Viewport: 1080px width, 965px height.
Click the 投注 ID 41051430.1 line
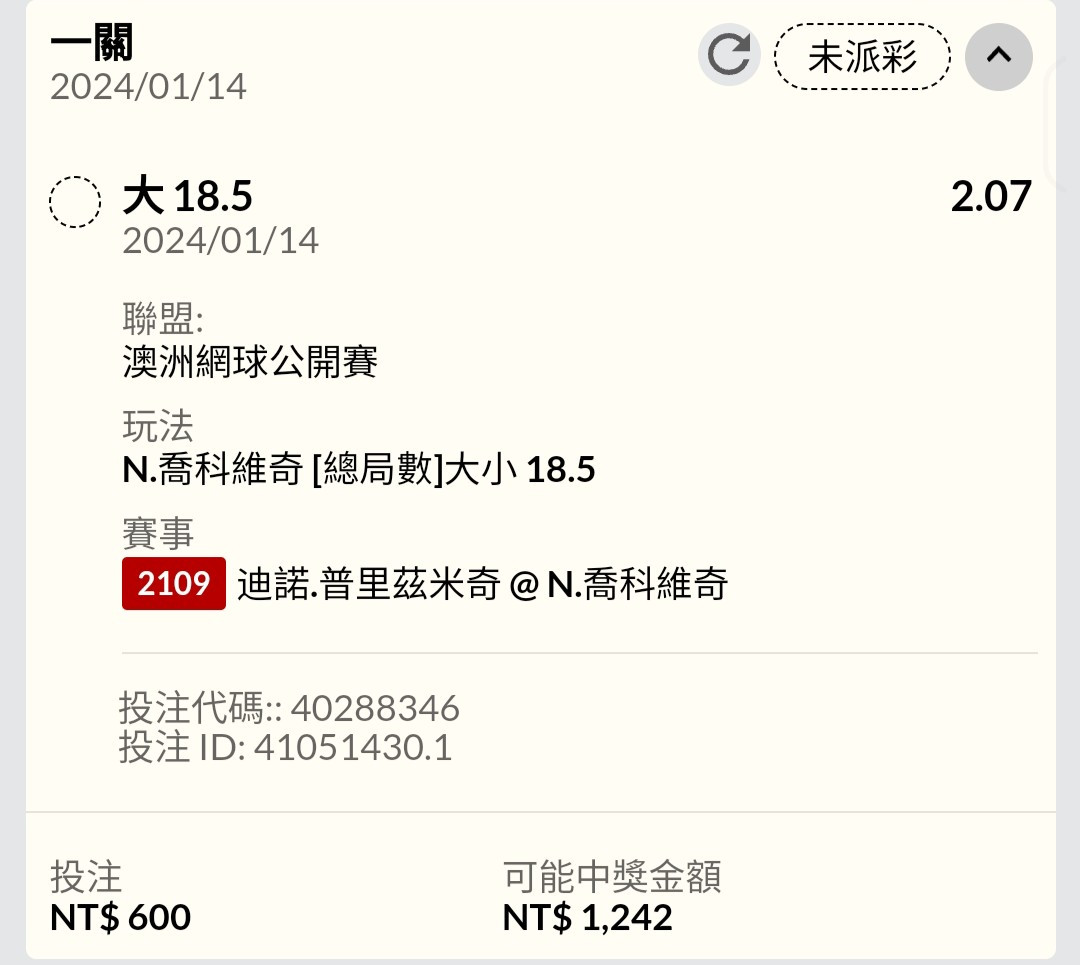click(x=286, y=747)
